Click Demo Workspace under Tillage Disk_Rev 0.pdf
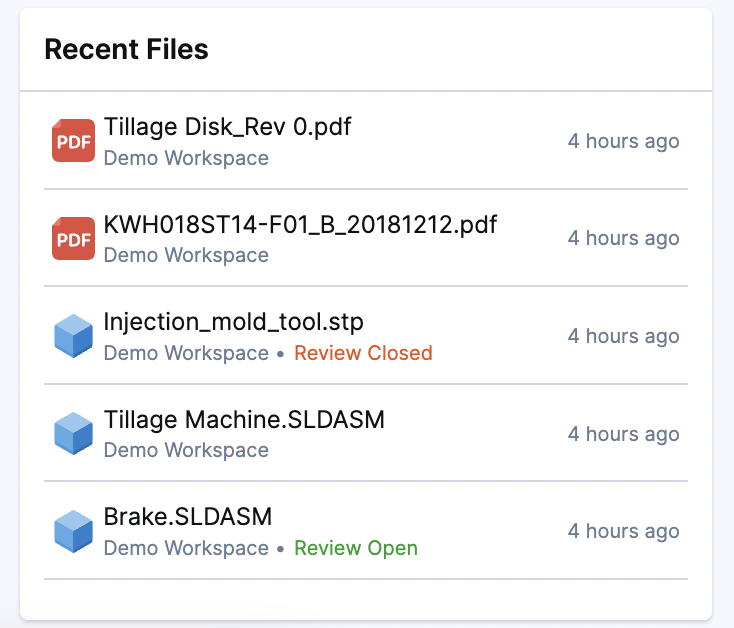The image size is (734, 628). pyautogui.click(x=186, y=158)
